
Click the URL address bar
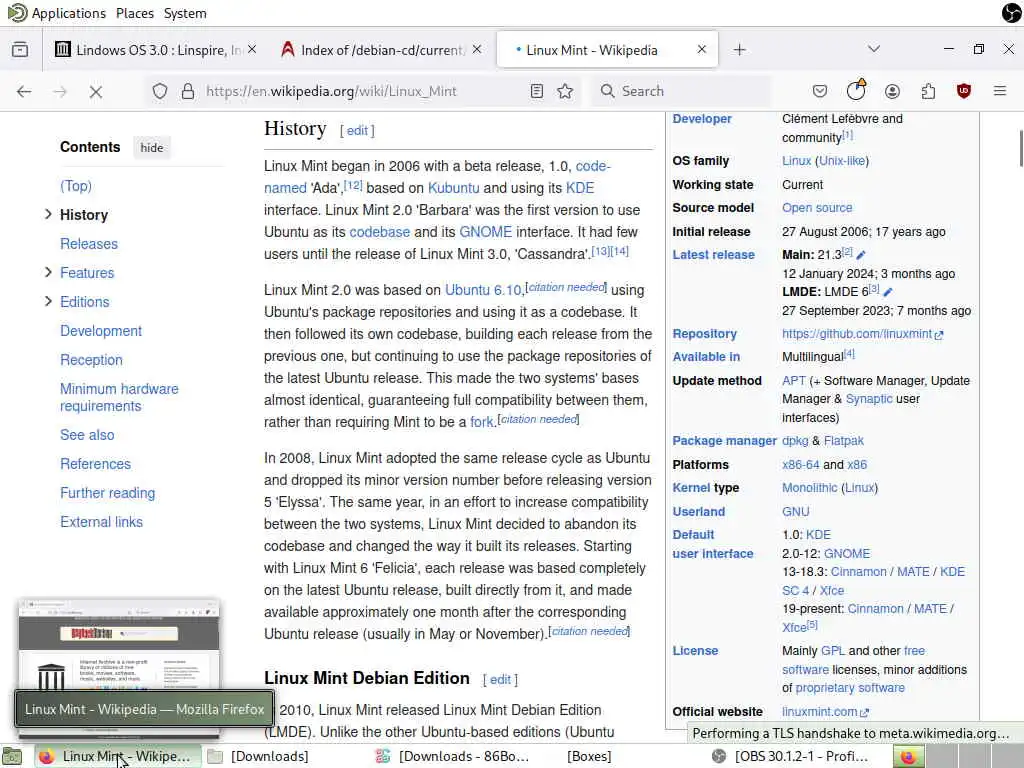(362, 91)
